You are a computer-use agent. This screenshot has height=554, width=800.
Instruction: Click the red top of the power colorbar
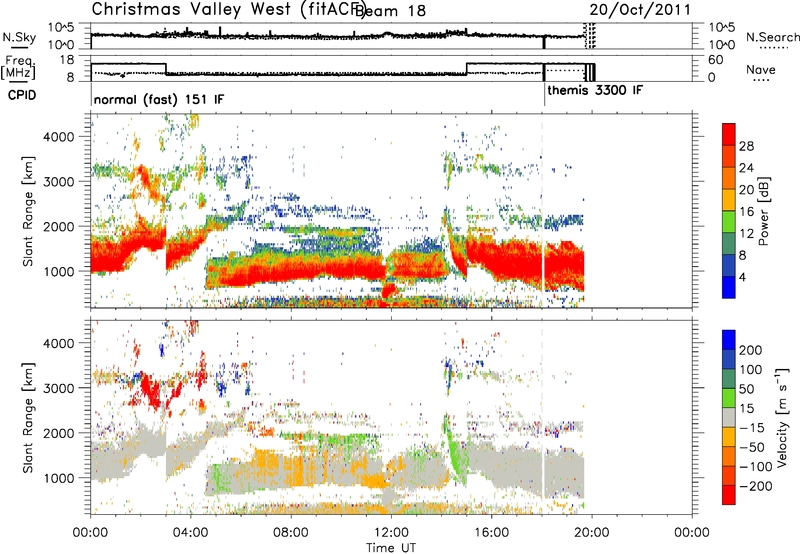coord(729,134)
